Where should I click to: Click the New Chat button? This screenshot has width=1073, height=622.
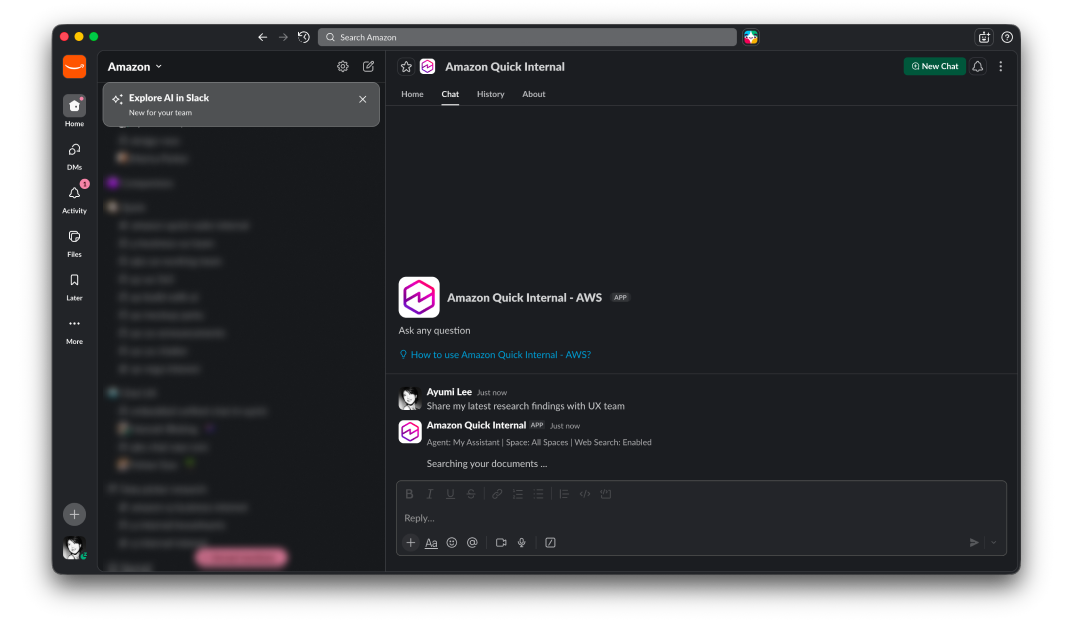[x=934, y=67]
